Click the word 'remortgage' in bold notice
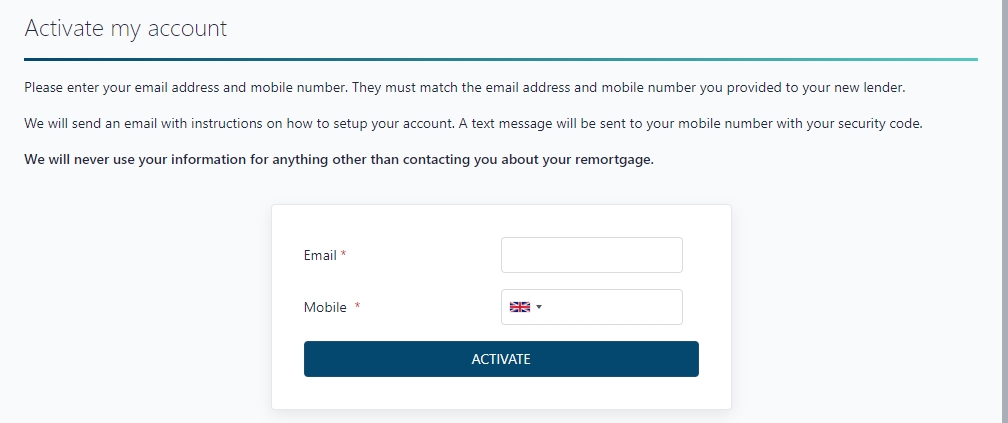The image size is (1008, 423). [612, 159]
